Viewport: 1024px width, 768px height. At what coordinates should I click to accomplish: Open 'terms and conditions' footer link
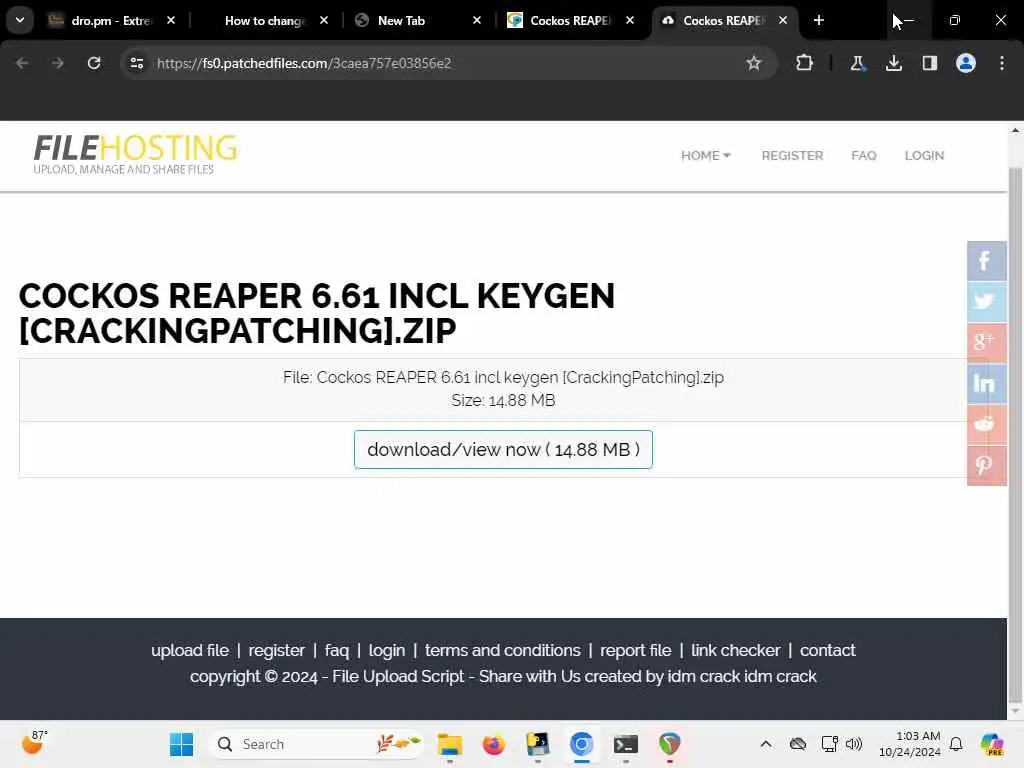(502, 650)
